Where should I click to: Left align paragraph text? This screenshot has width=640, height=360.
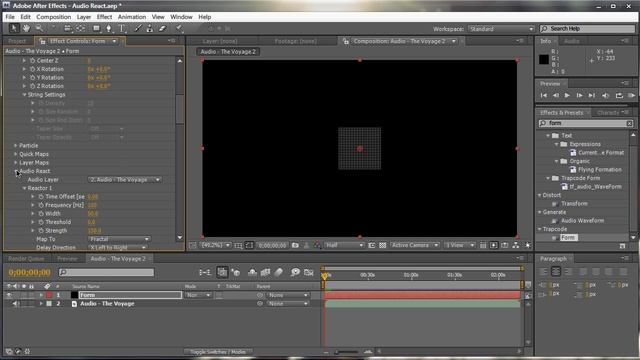544,271
